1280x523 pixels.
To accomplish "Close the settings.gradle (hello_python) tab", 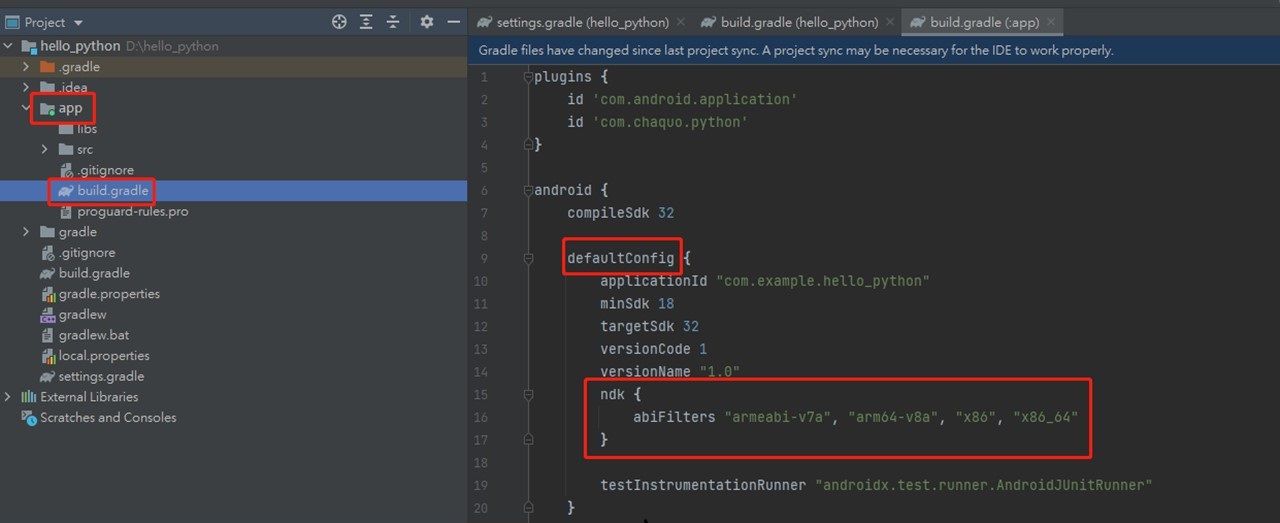I will point(681,22).
